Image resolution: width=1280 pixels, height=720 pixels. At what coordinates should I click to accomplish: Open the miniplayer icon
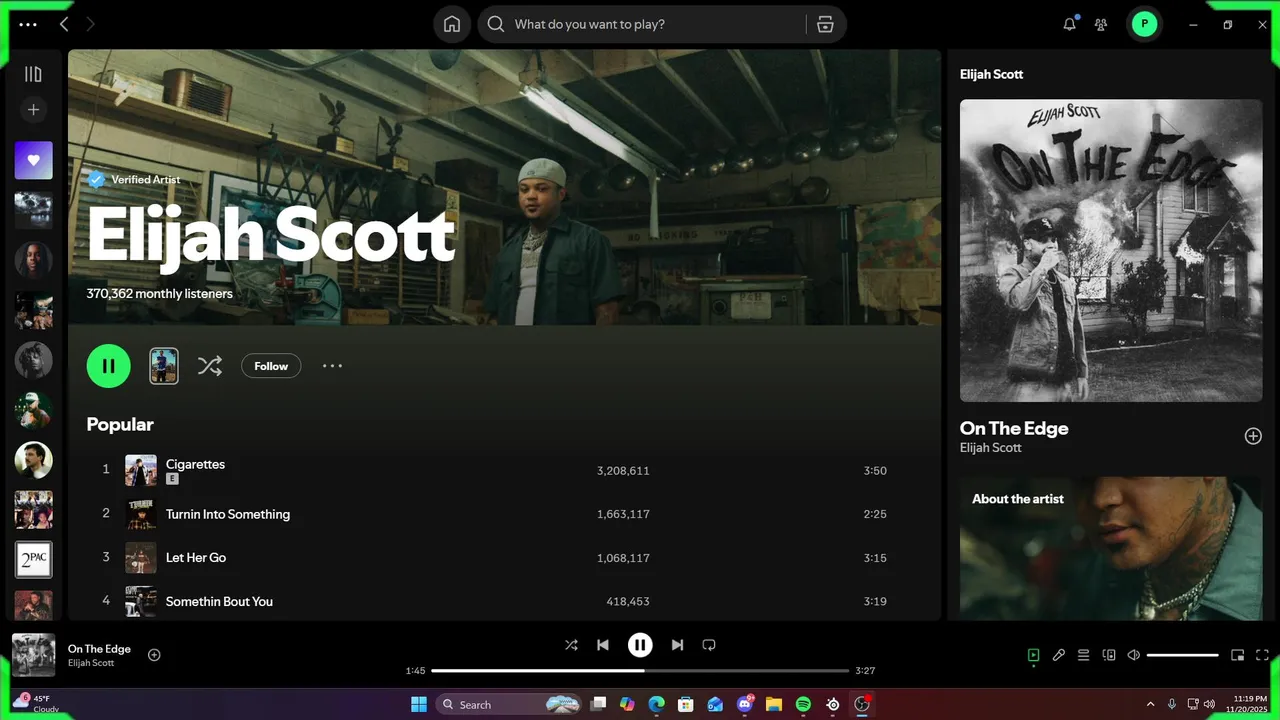click(x=1237, y=655)
